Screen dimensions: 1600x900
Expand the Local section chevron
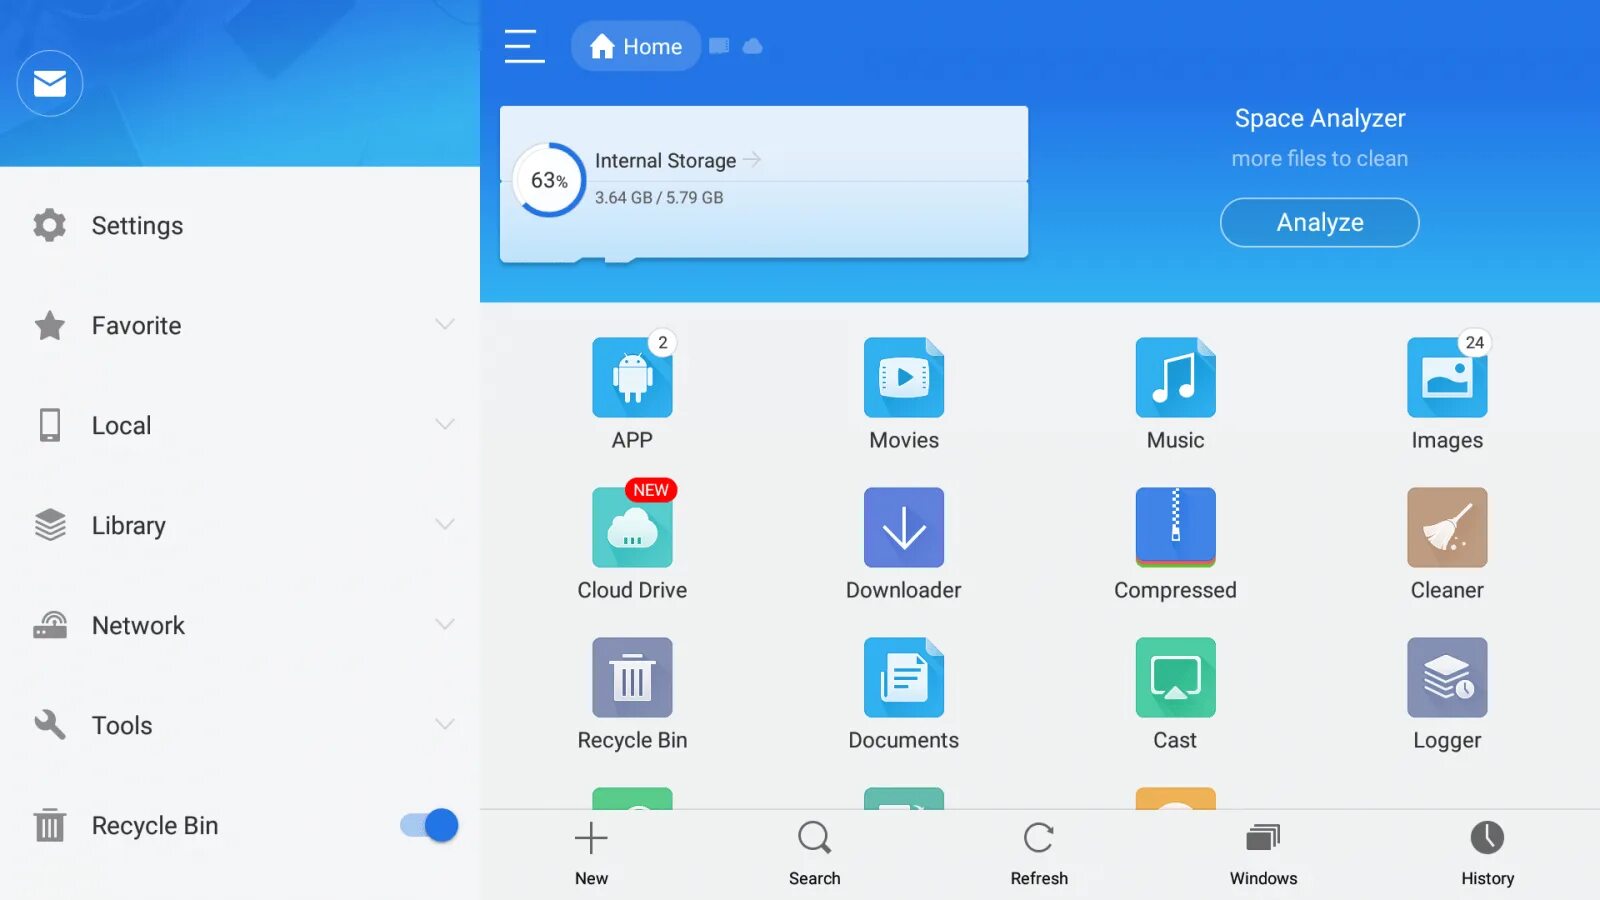pos(445,424)
